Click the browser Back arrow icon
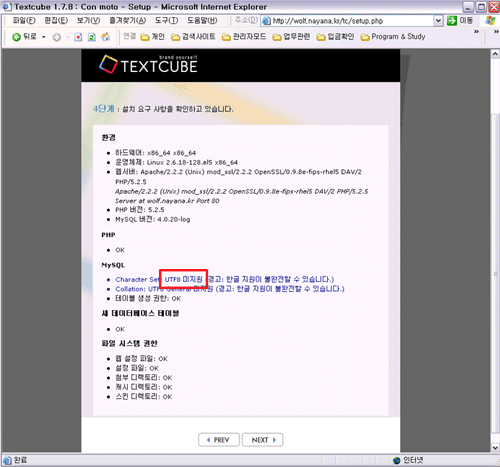This screenshot has width=500, height=467. click(x=16, y=37)
